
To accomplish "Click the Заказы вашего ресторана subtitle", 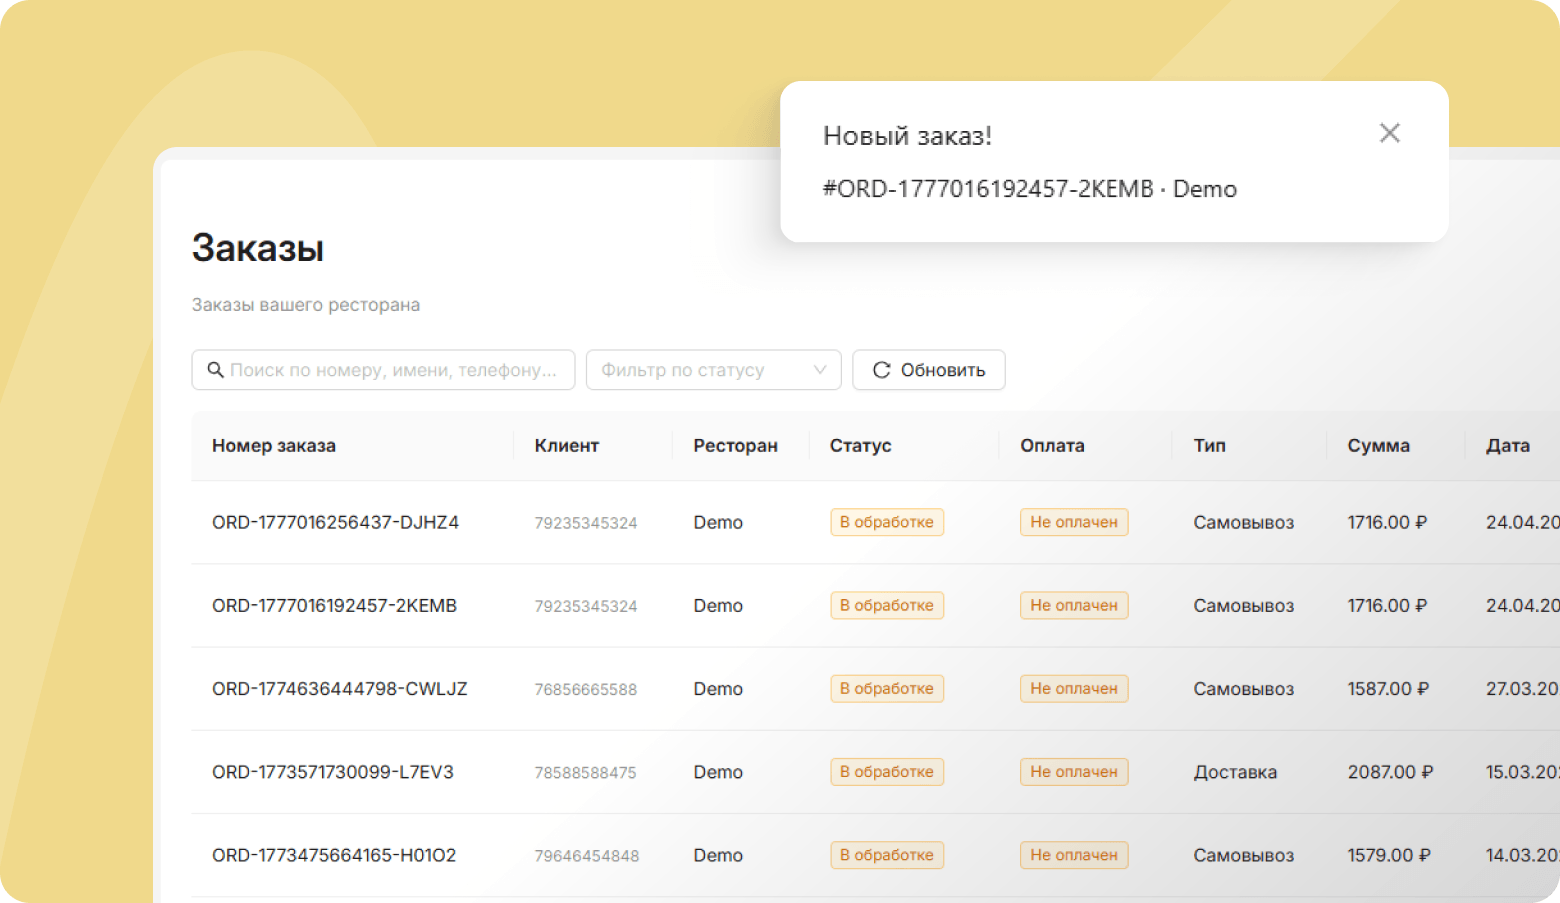I will (x=306, y=305).
